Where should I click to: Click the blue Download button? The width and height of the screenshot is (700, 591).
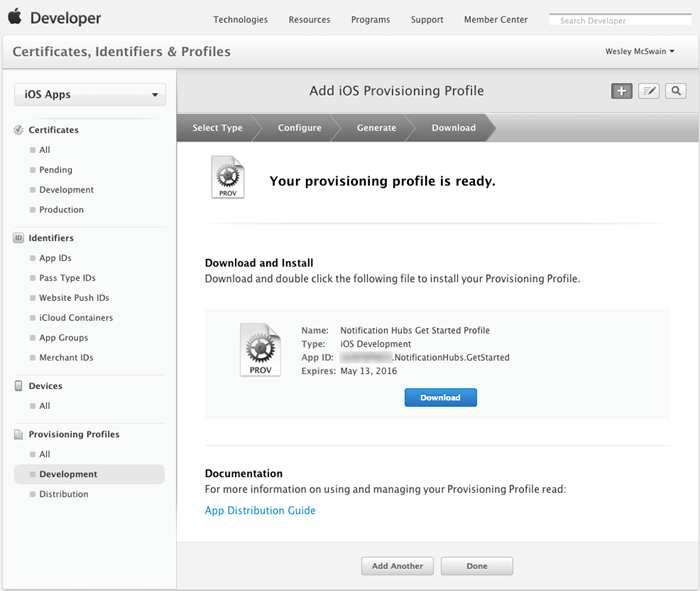[441, 397]
